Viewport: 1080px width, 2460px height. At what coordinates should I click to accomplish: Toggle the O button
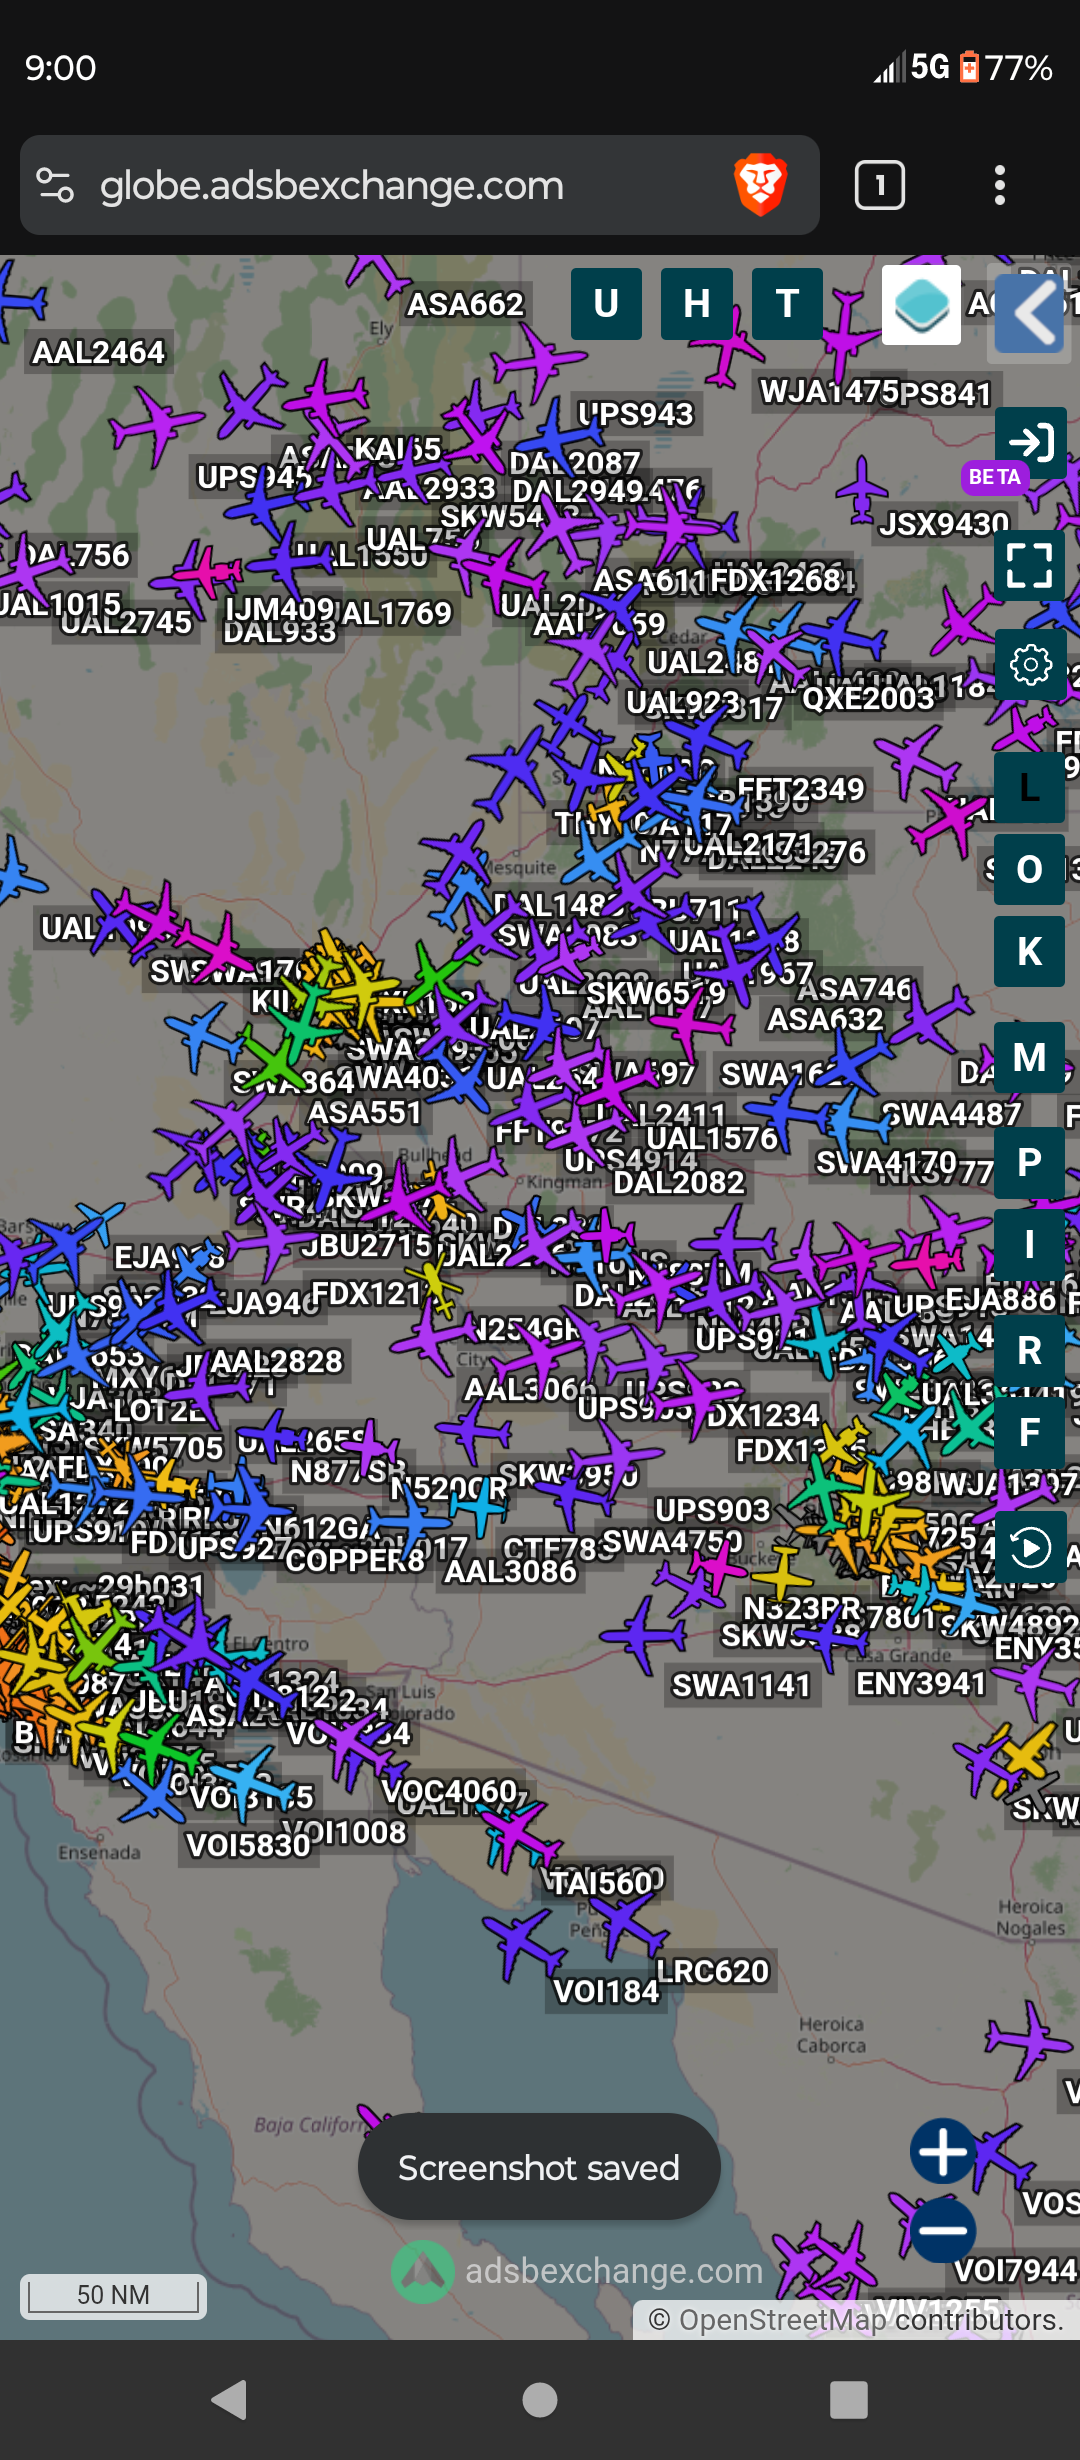tap(1030, 869)
